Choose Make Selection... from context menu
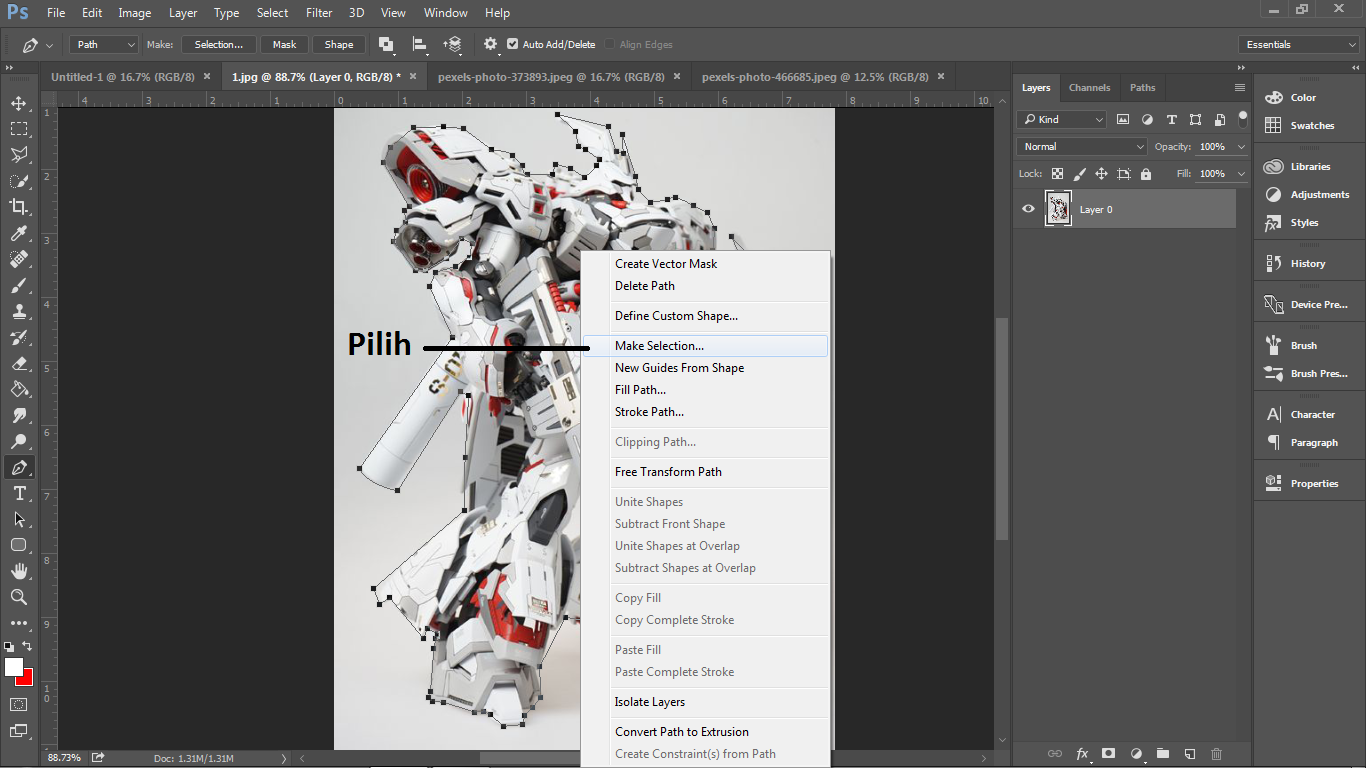The height and width of the screenshot is (768, 1366). pos(705,346)
